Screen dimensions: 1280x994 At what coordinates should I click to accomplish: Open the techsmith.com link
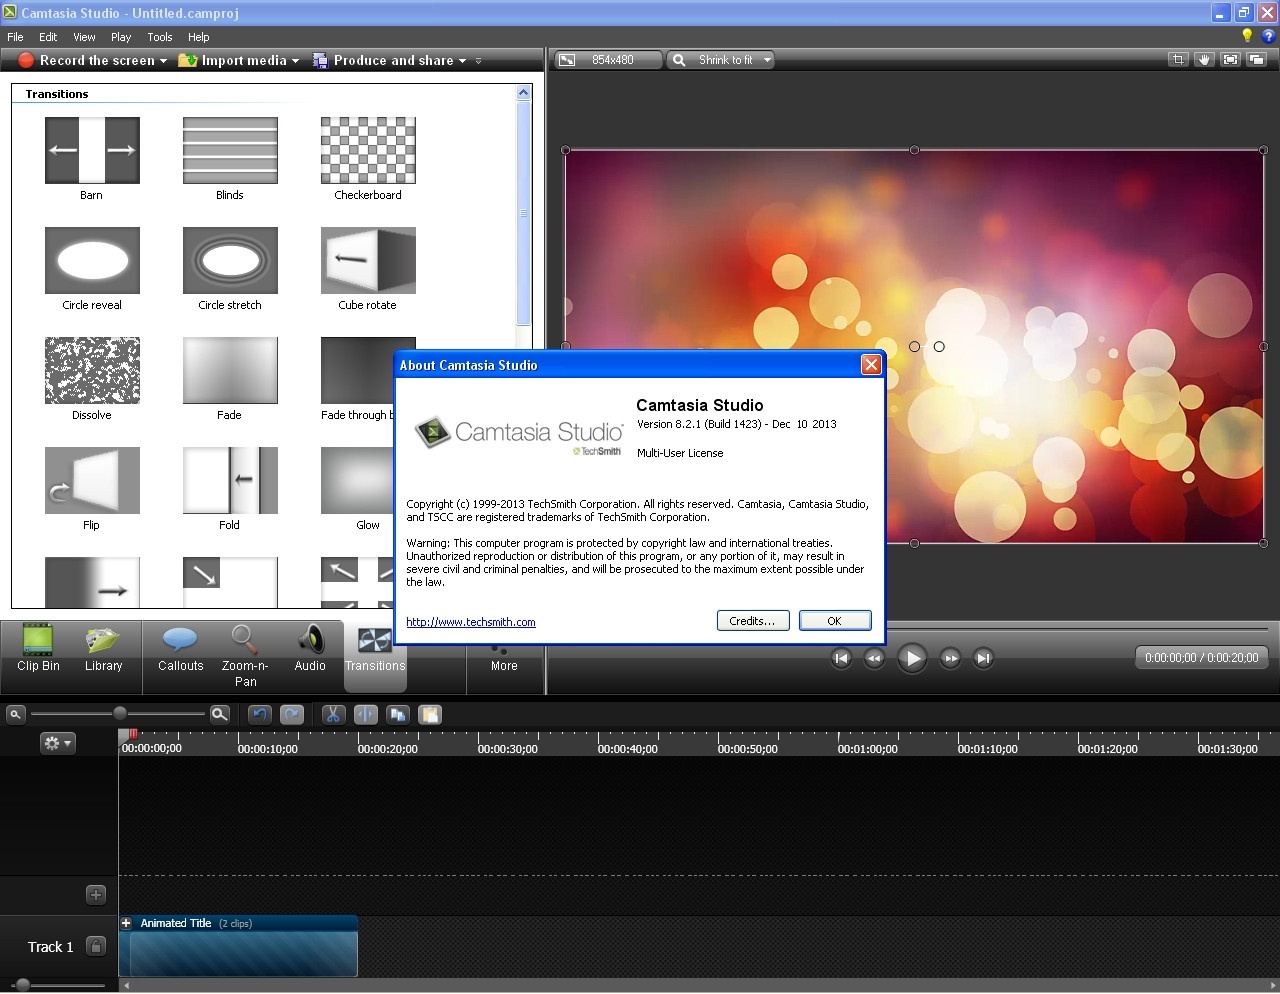[470, 622]
